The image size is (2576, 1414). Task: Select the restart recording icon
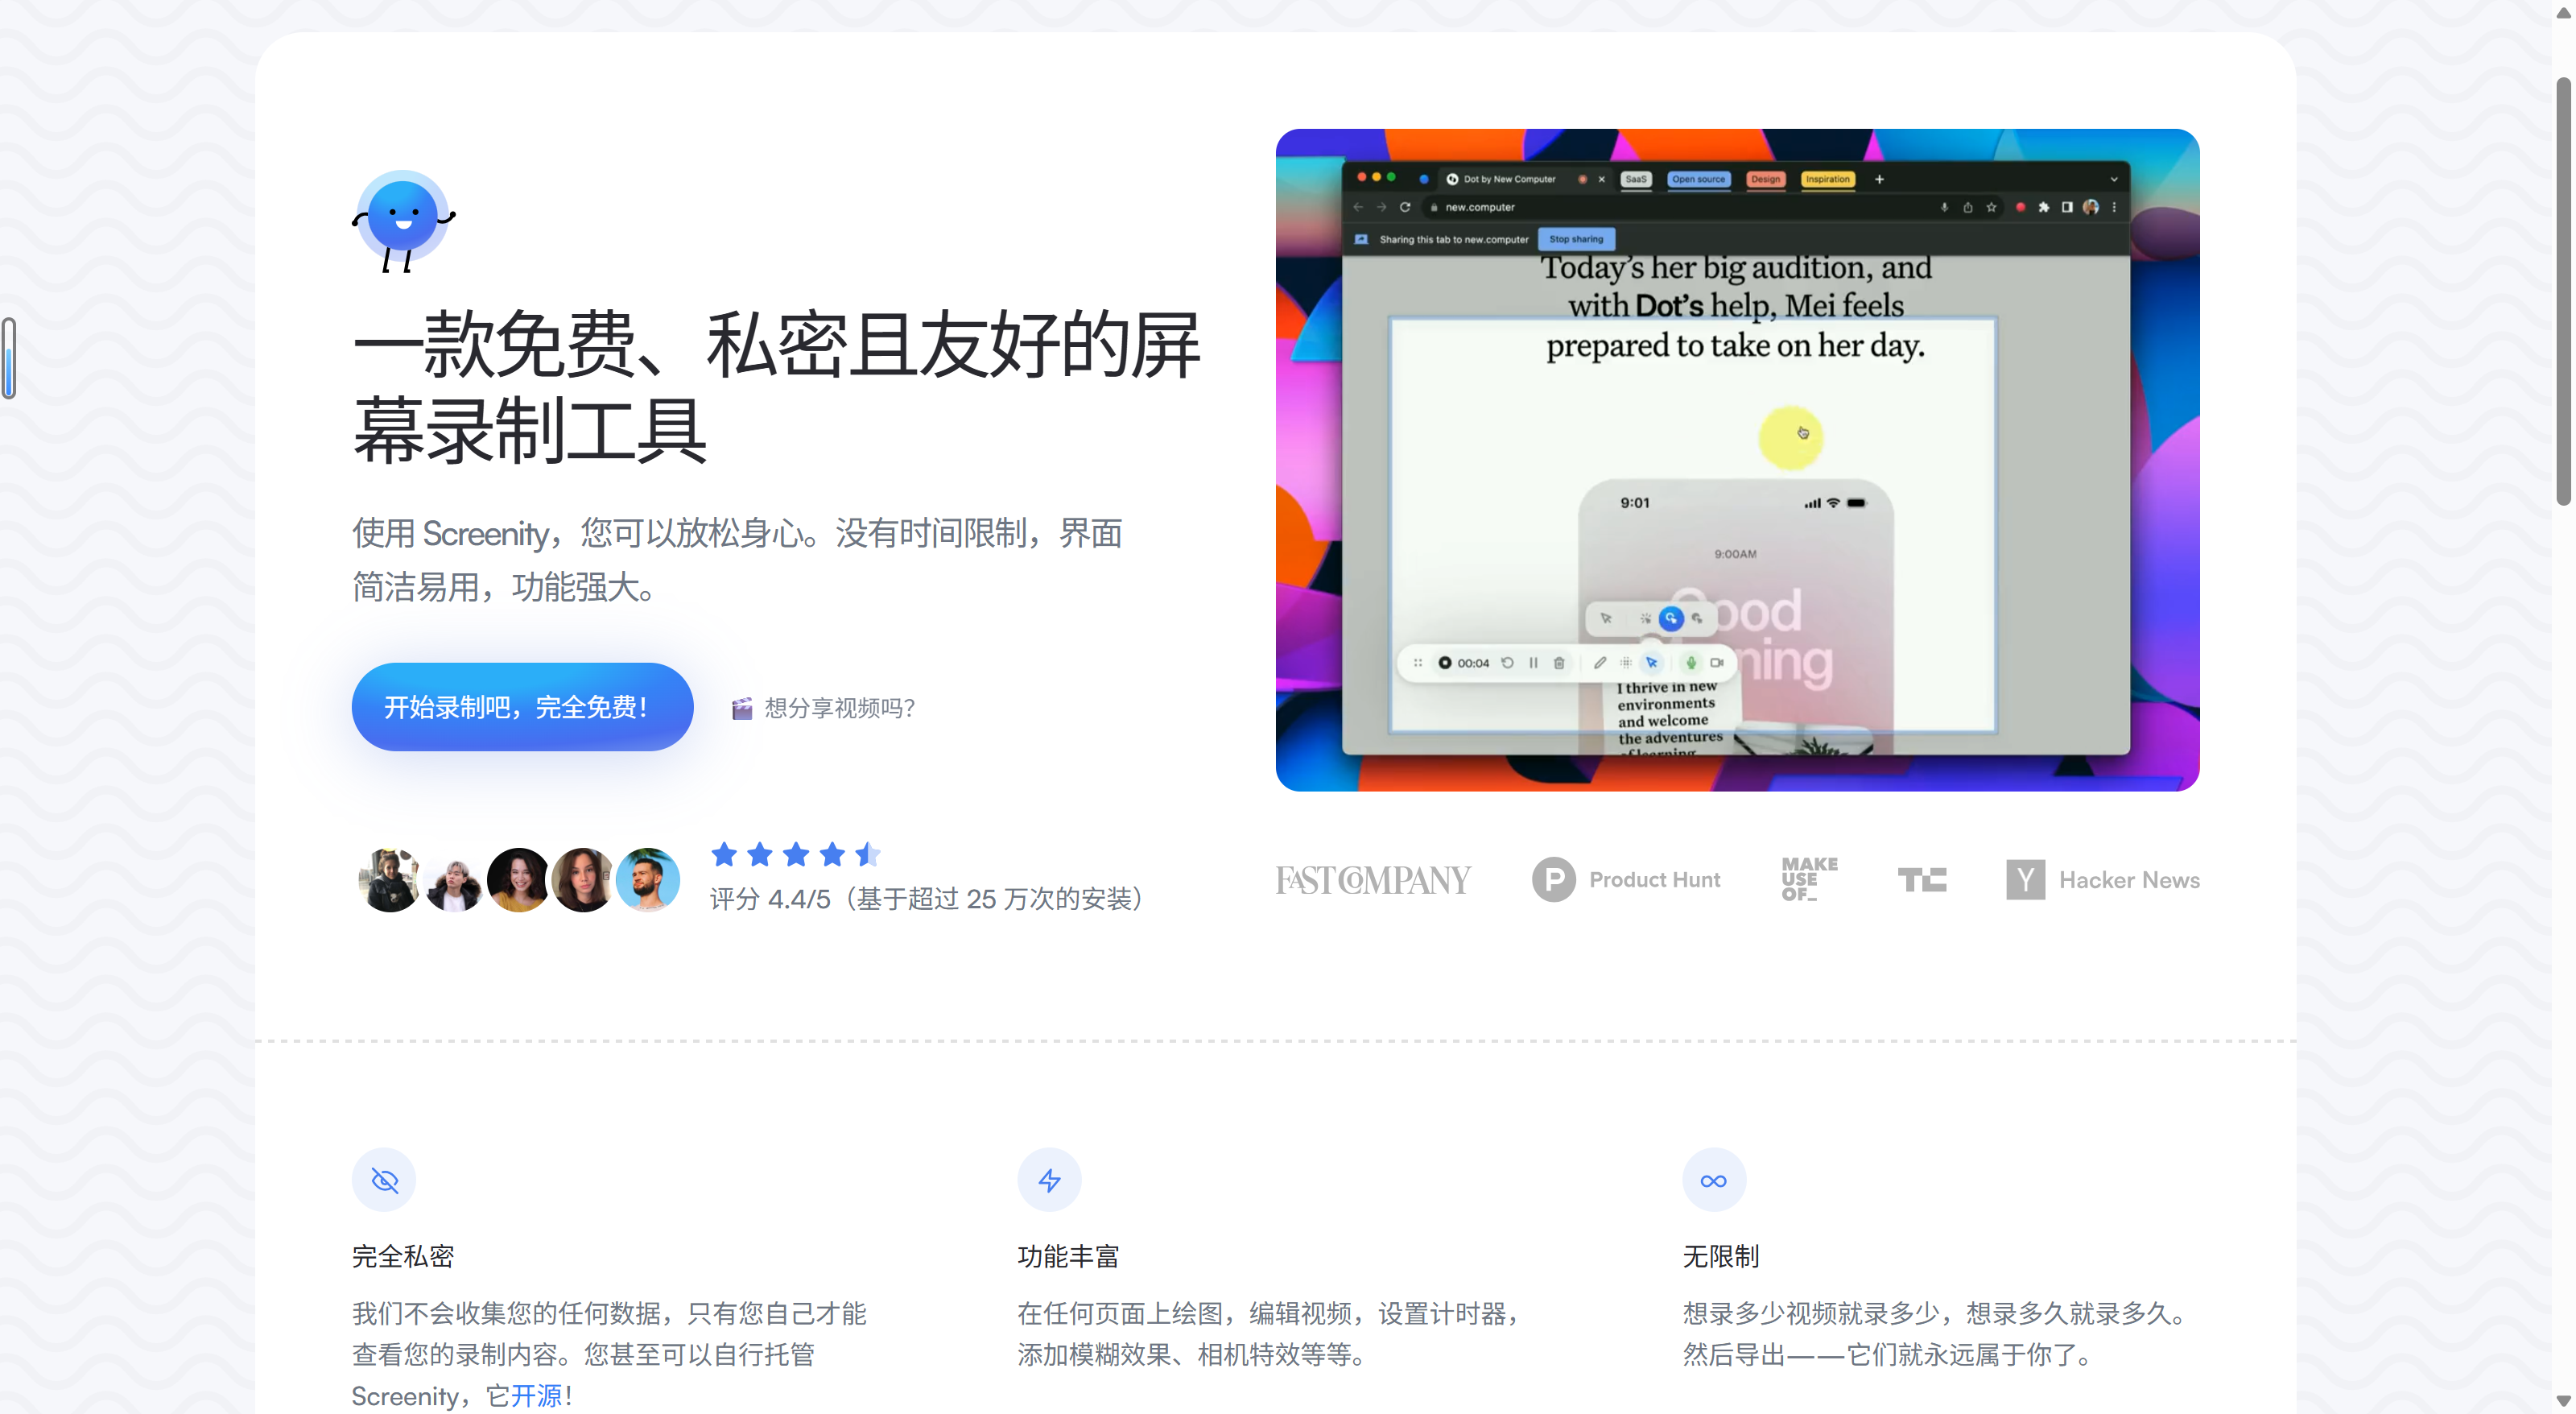pos(1508,663)
